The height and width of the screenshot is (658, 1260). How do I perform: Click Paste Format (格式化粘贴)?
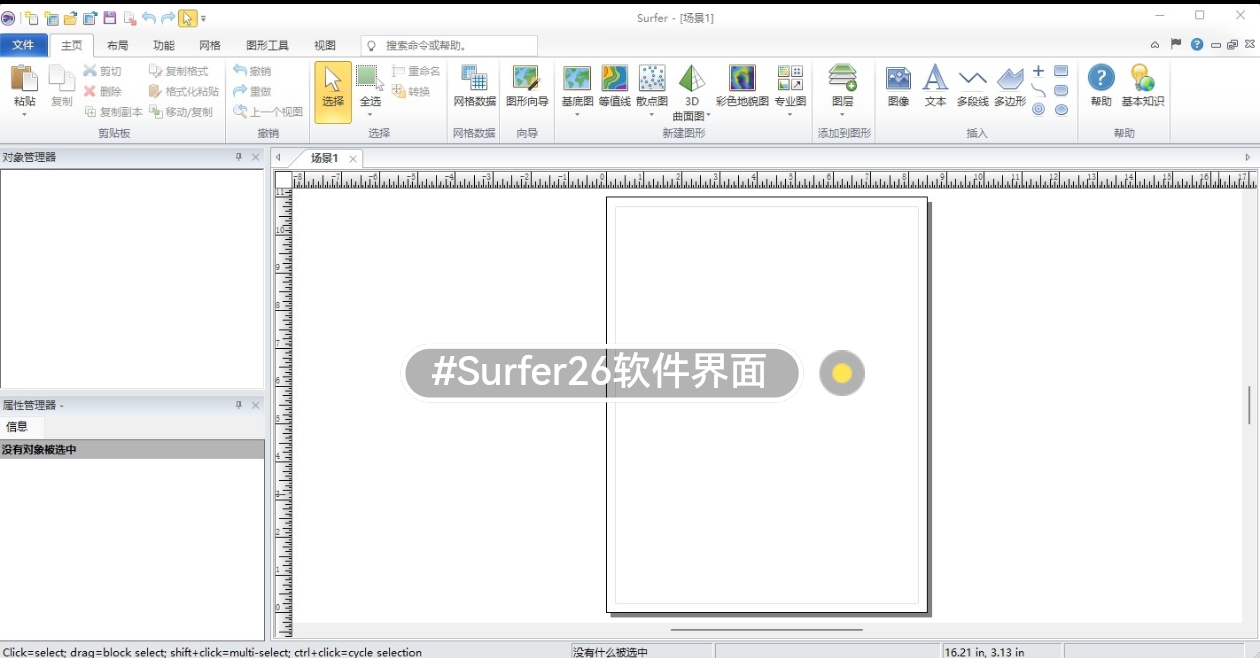click(184, 91)
